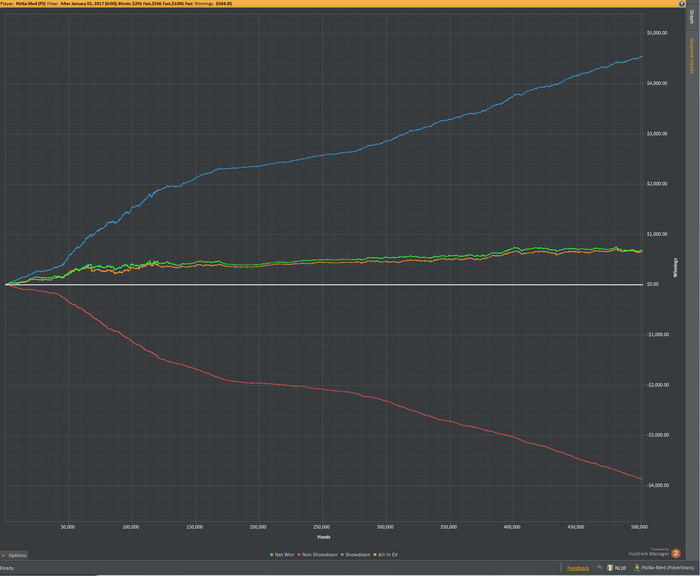Image resolution: width=700 pixels, height=576 pixels.
Task: Click the flag icon in status bar
Action: click(x=600, y=568)
